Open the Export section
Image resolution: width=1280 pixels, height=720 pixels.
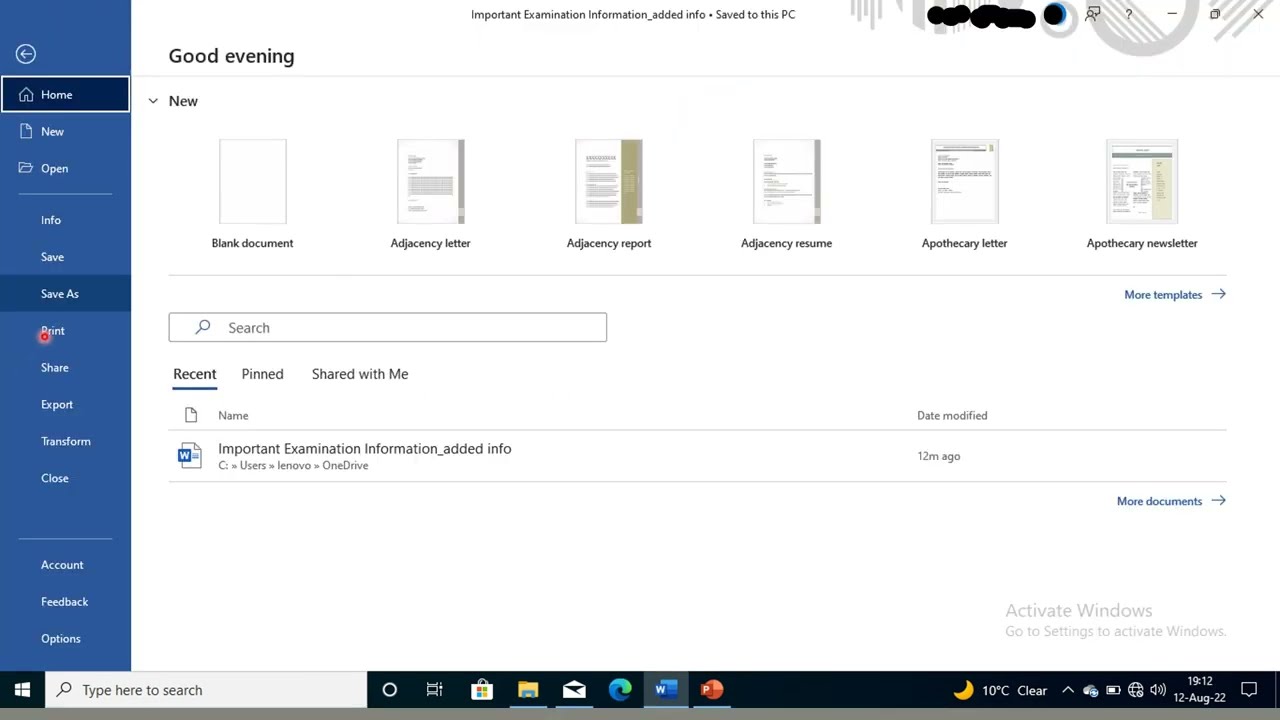65,405
